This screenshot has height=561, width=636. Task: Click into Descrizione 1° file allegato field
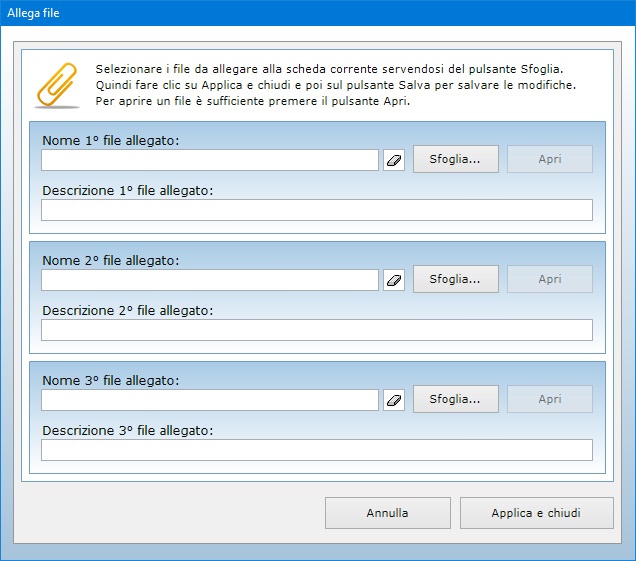click(316, 210)
